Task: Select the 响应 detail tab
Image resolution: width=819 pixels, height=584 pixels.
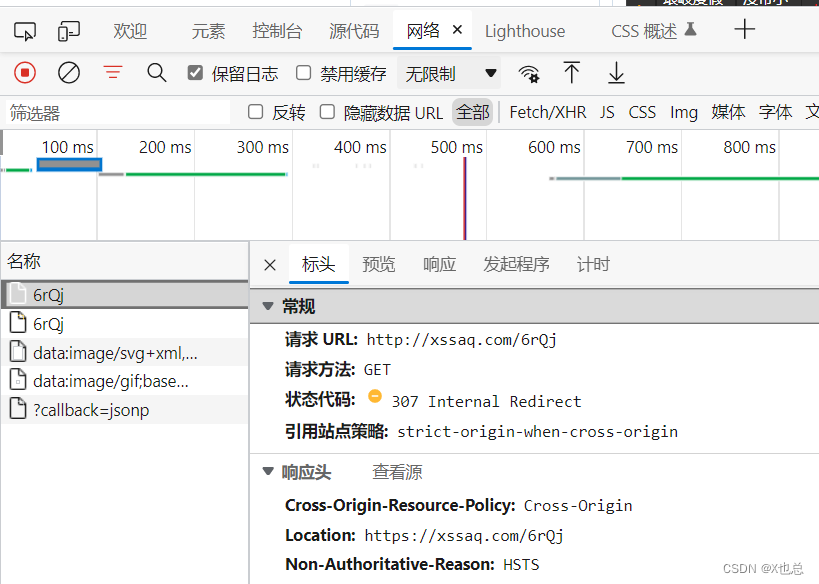Action: tap(439, 264)
